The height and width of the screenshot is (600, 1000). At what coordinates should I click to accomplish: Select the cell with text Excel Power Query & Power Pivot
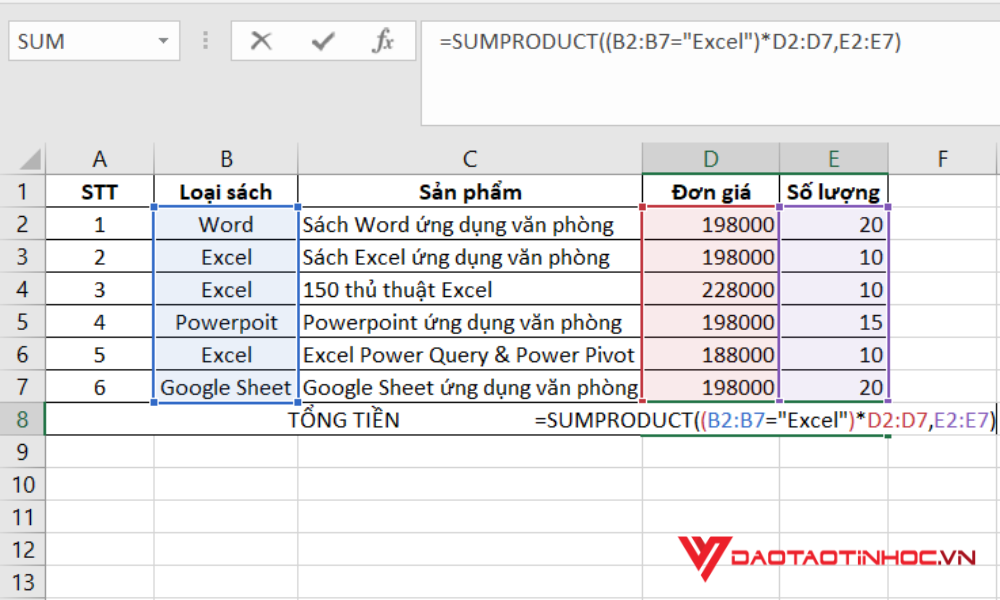468,354
